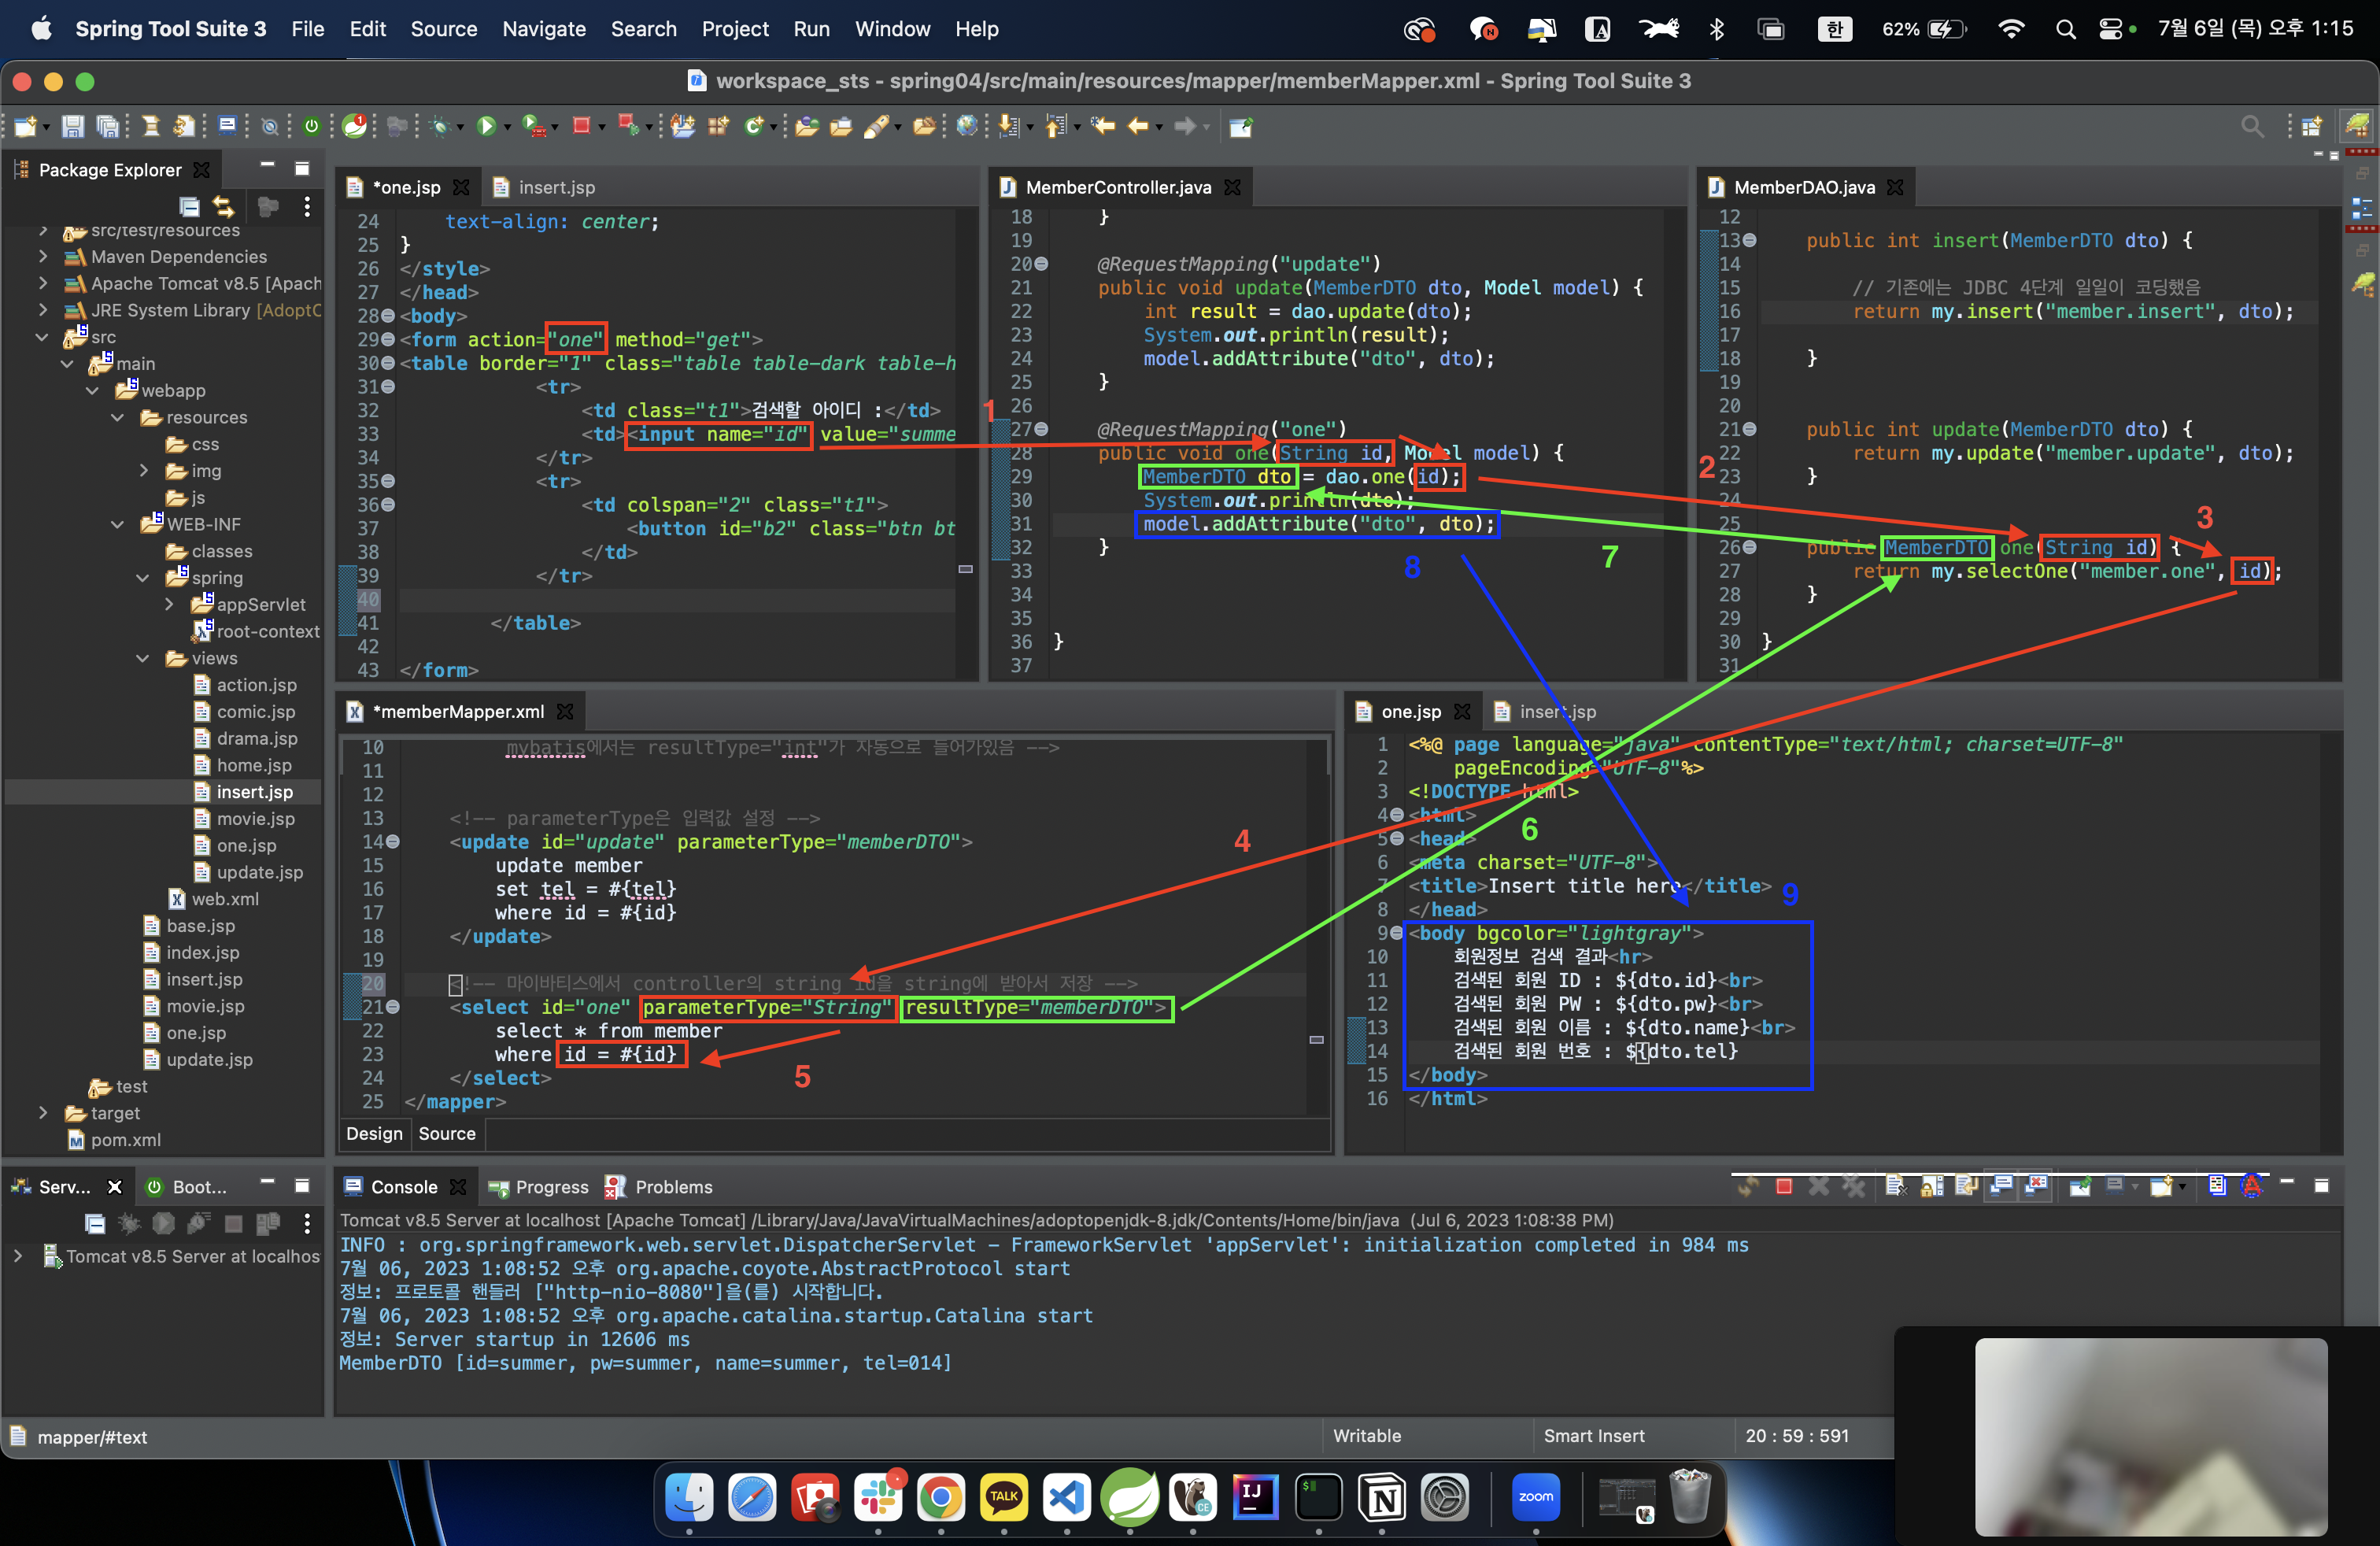The width and height of the screenshot is (2380, 1546).
Task: Collapse the views folder
Action: click(x=142, y=658)
